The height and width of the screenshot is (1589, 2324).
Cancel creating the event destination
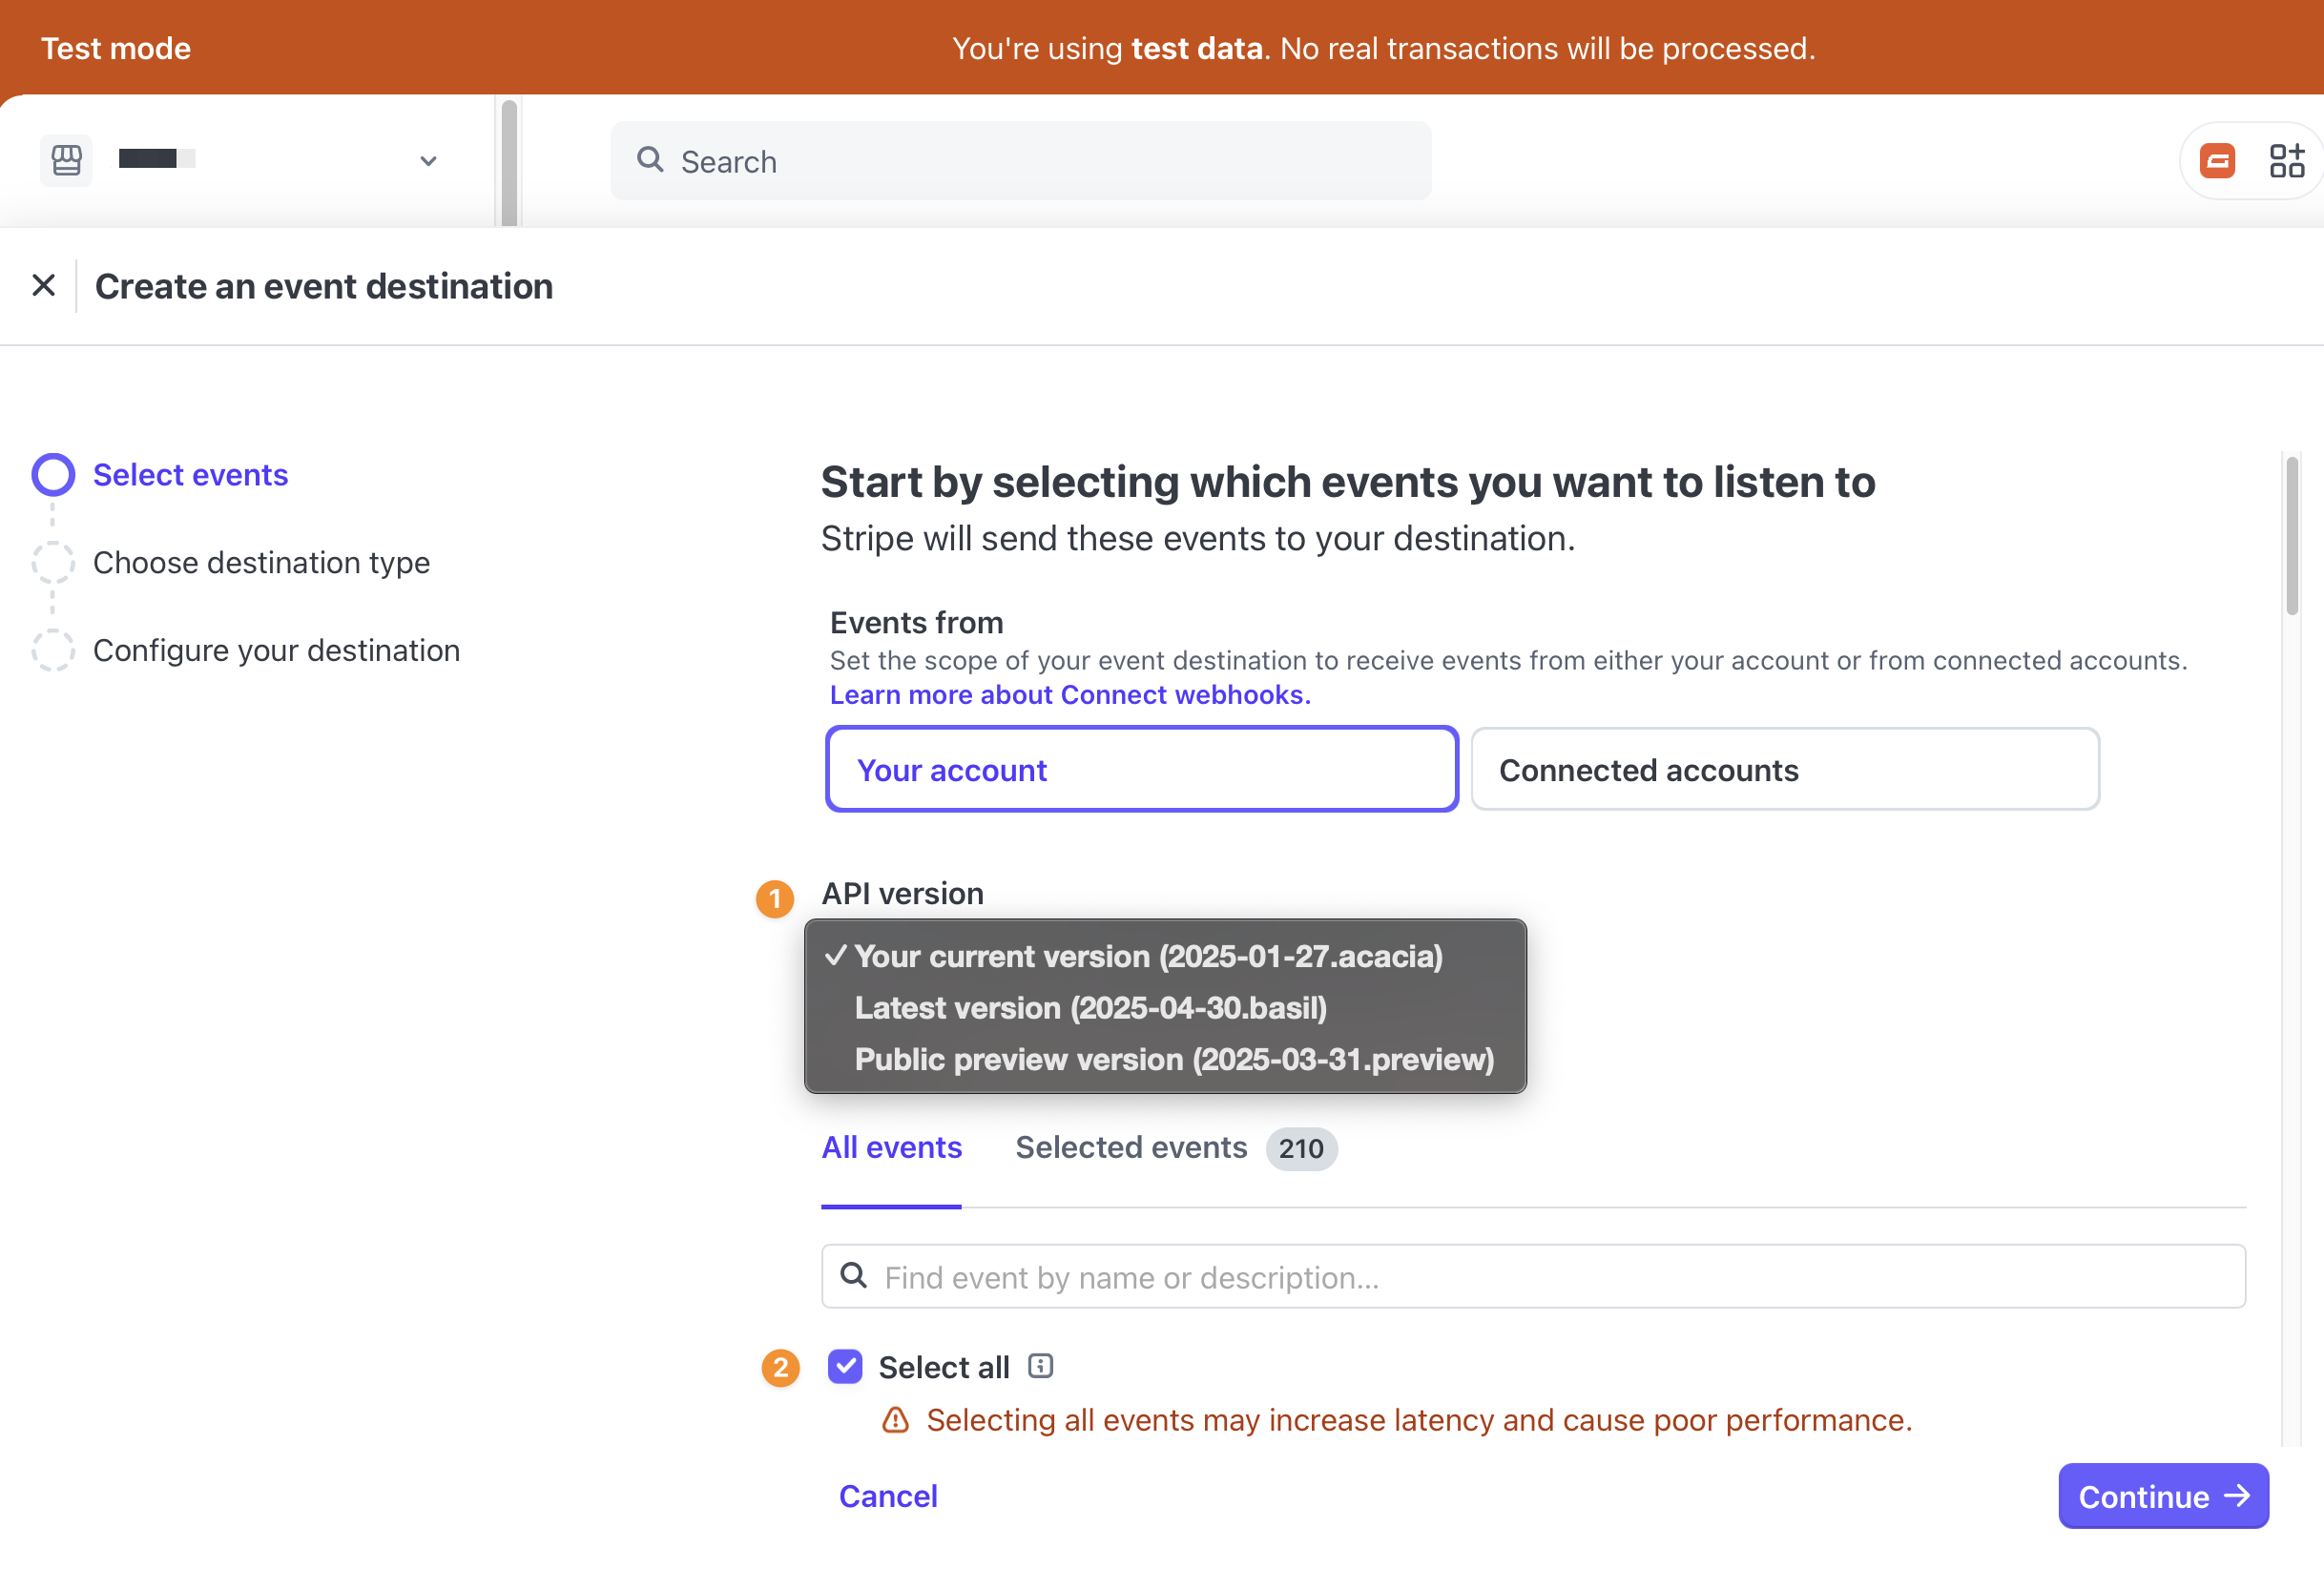coord(888,1497)
